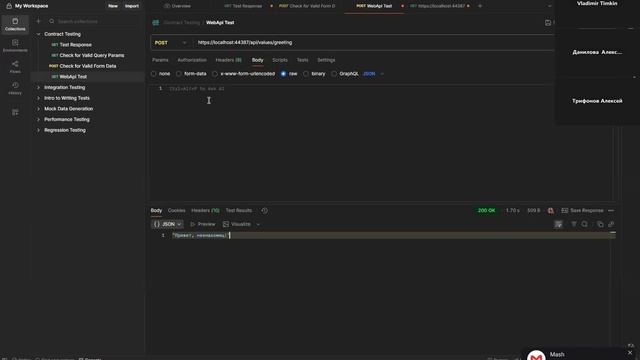Click the configure sidebar icon below History

click(x=15, y=112)
